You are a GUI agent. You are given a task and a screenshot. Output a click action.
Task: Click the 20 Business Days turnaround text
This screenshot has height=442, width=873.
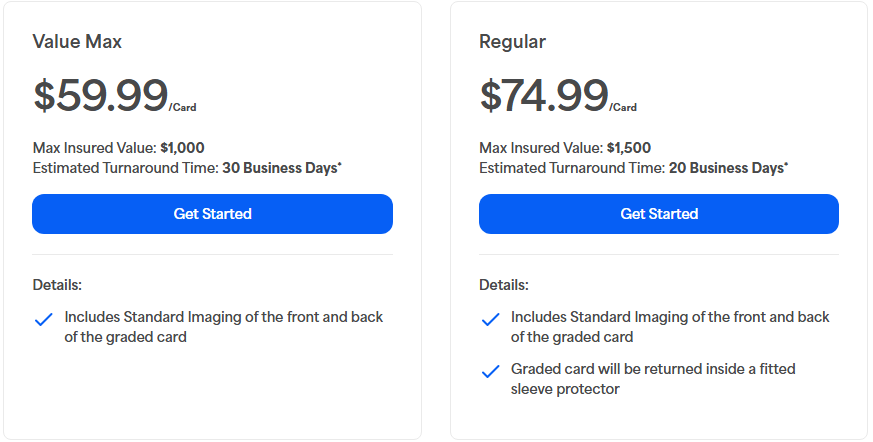727,168
